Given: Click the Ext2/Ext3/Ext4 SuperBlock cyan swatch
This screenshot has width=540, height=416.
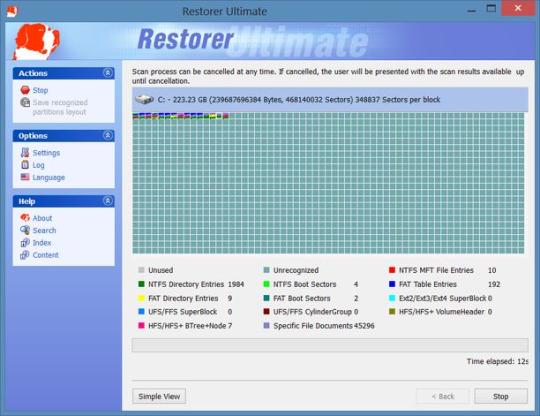Looking at the screenshot, I should tap(392, 298).
